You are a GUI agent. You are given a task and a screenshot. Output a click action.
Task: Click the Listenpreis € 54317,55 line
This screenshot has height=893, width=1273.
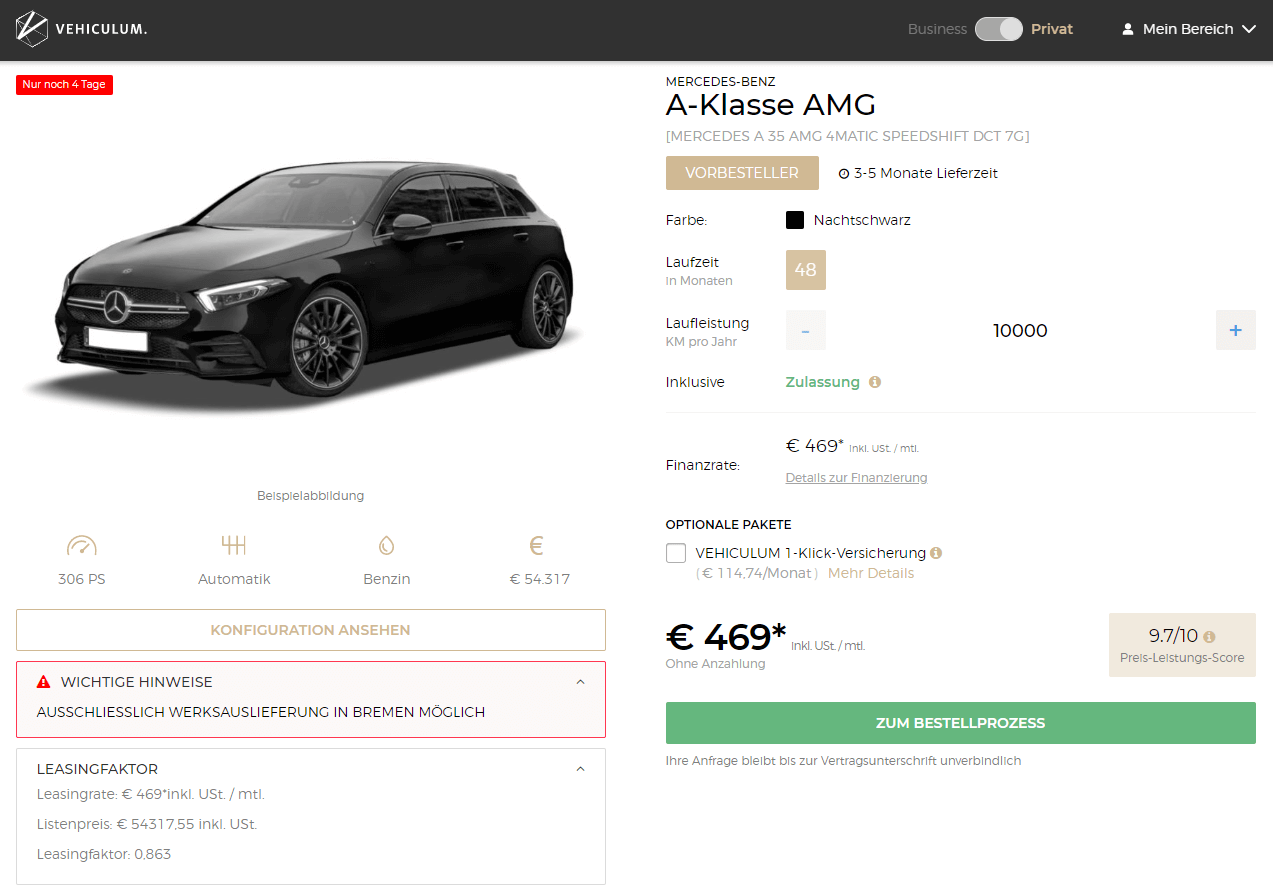coord(147,825)
